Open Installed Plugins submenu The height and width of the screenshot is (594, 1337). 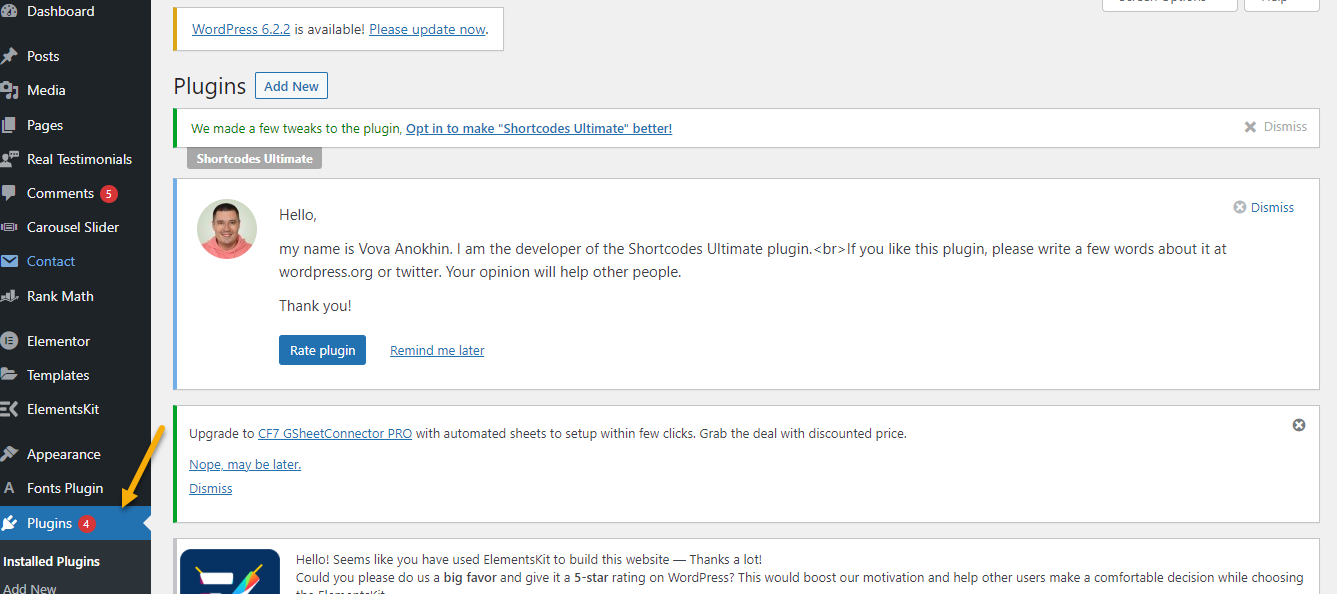point(52,561)
